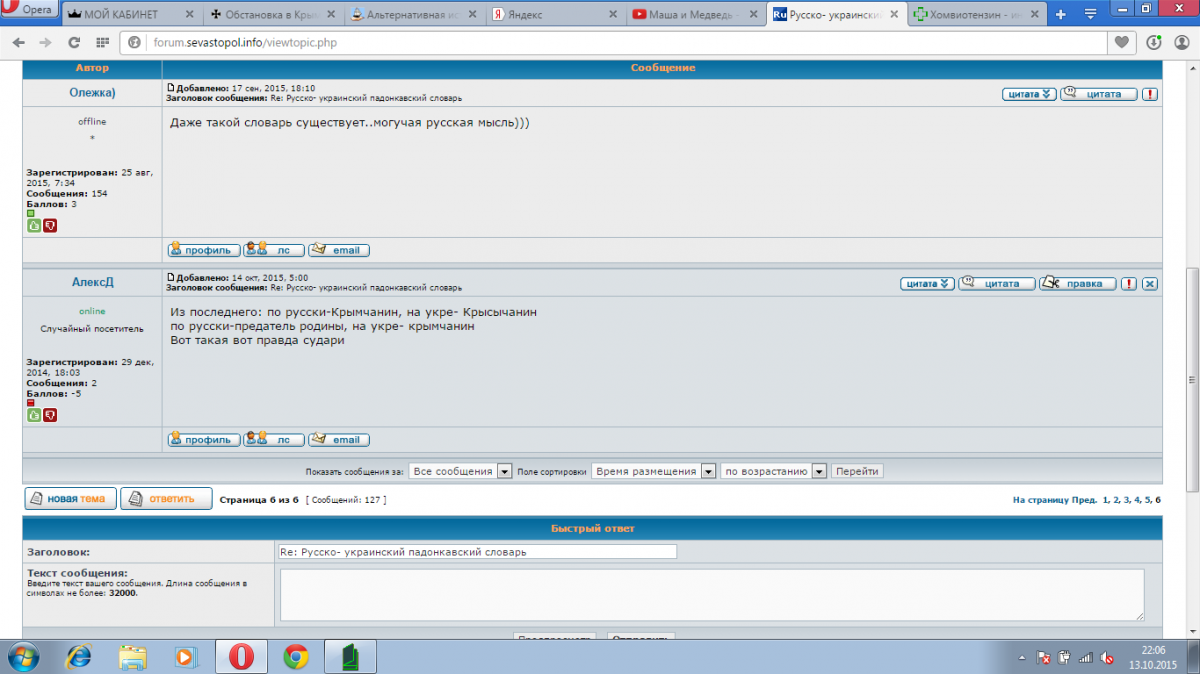Screen dimensions: 1200x674
Task: Open Google Chrome from taskbar
Action: [x=295, y=657]
